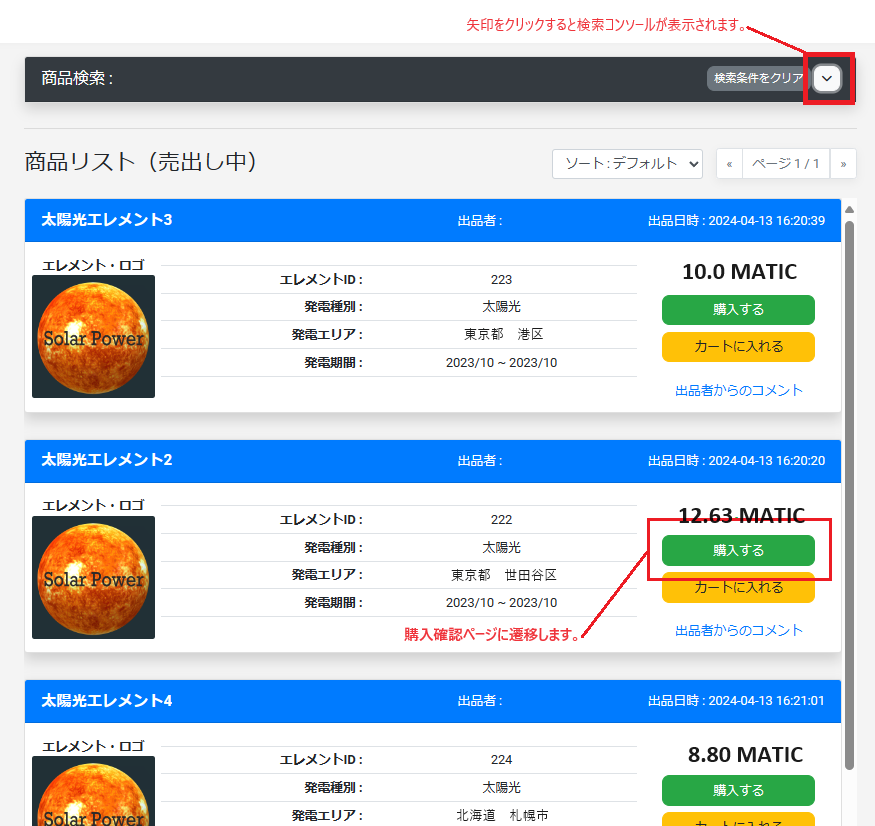Click the next page » arrow
The image size is (875, 826).
point(843,164)
